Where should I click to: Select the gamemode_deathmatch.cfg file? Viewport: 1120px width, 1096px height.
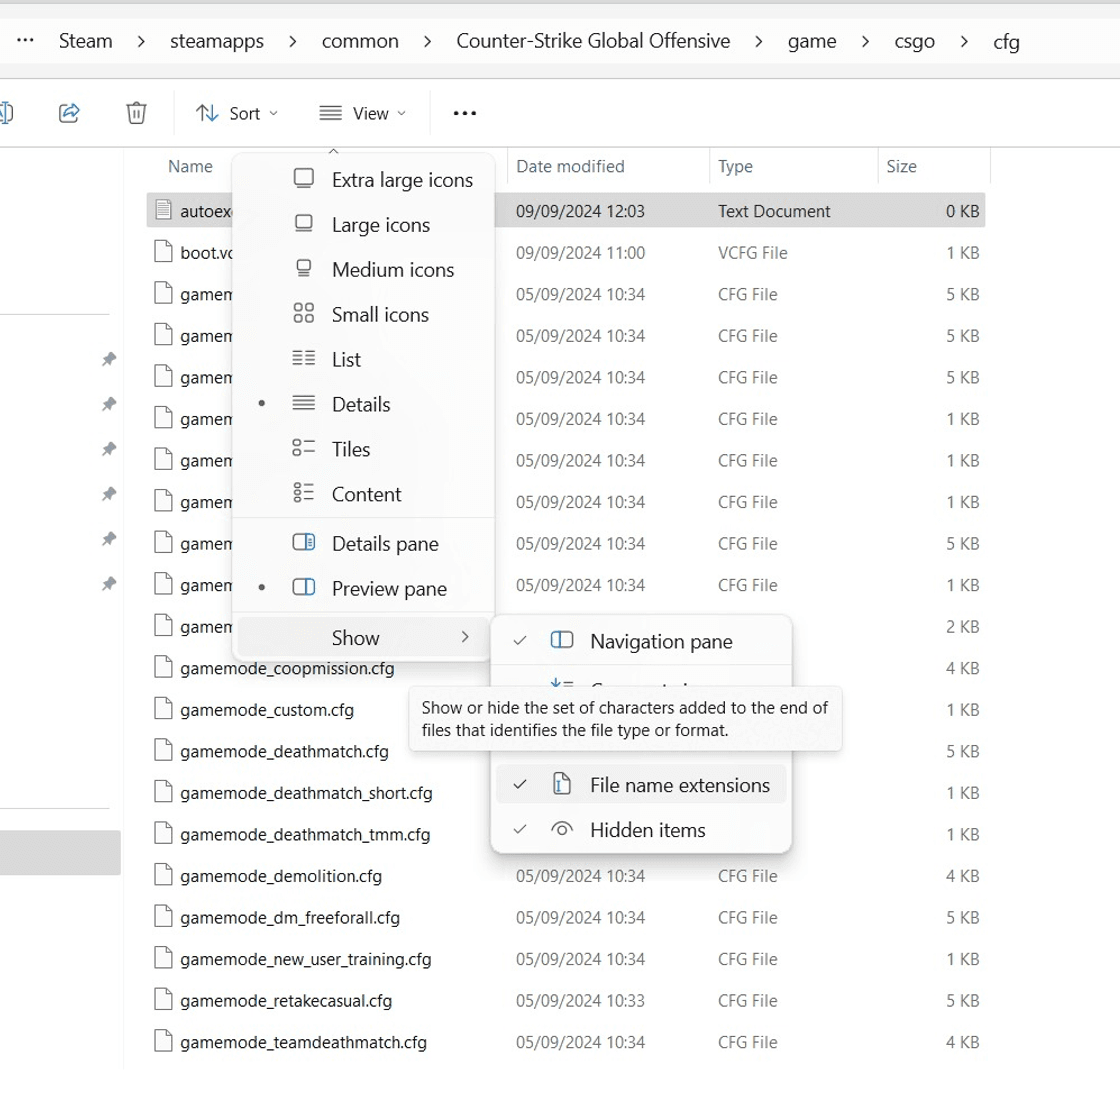284,751
